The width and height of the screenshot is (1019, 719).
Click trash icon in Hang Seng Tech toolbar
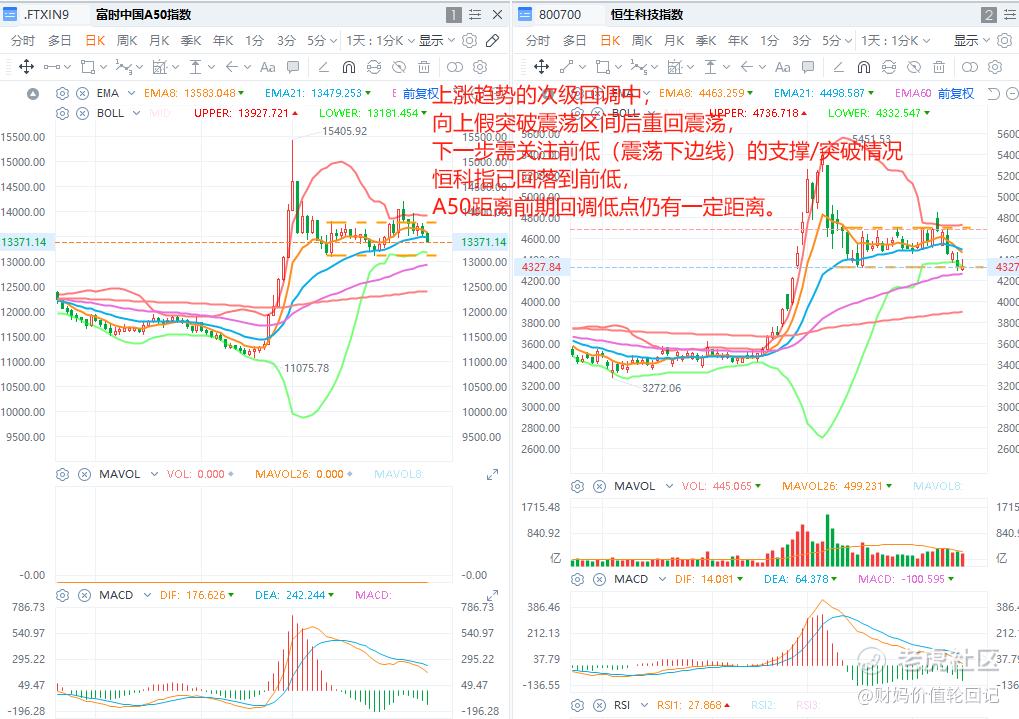[x=938, y=66]
